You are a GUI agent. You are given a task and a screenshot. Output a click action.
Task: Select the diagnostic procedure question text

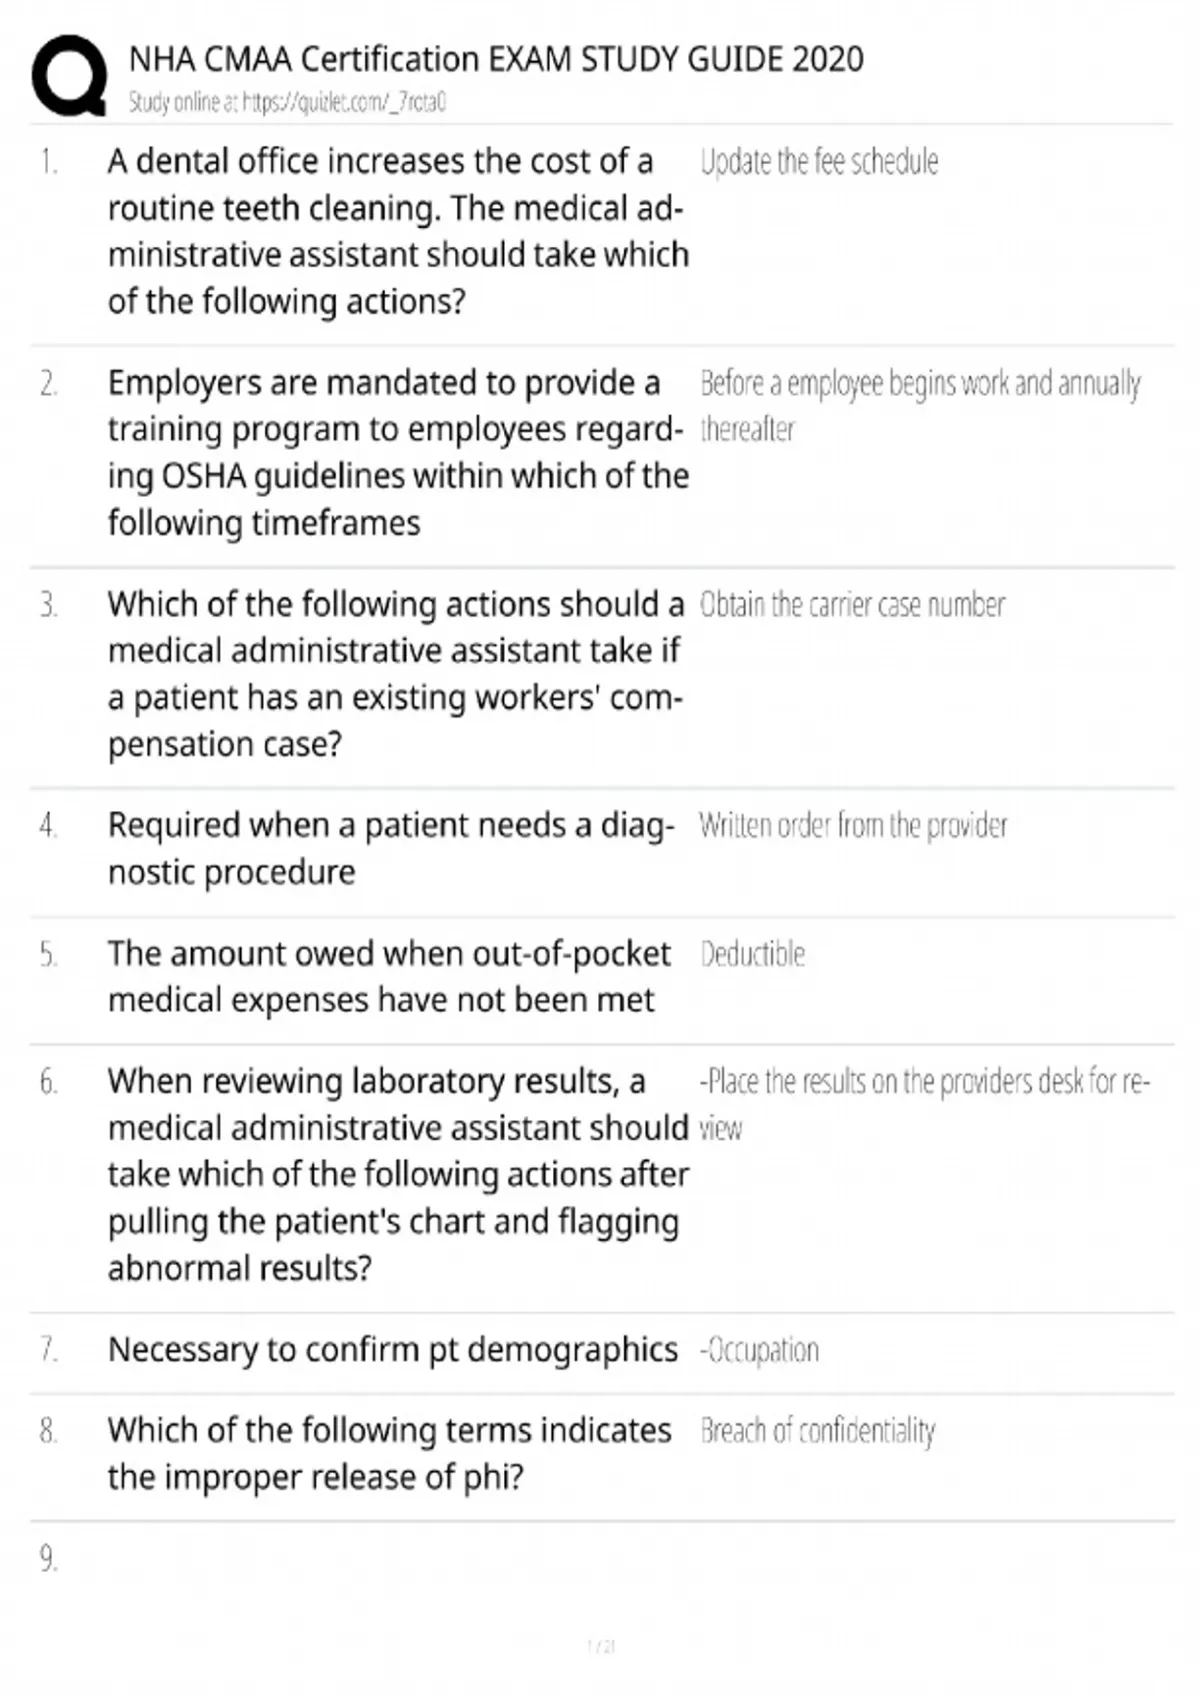[390, 848]
